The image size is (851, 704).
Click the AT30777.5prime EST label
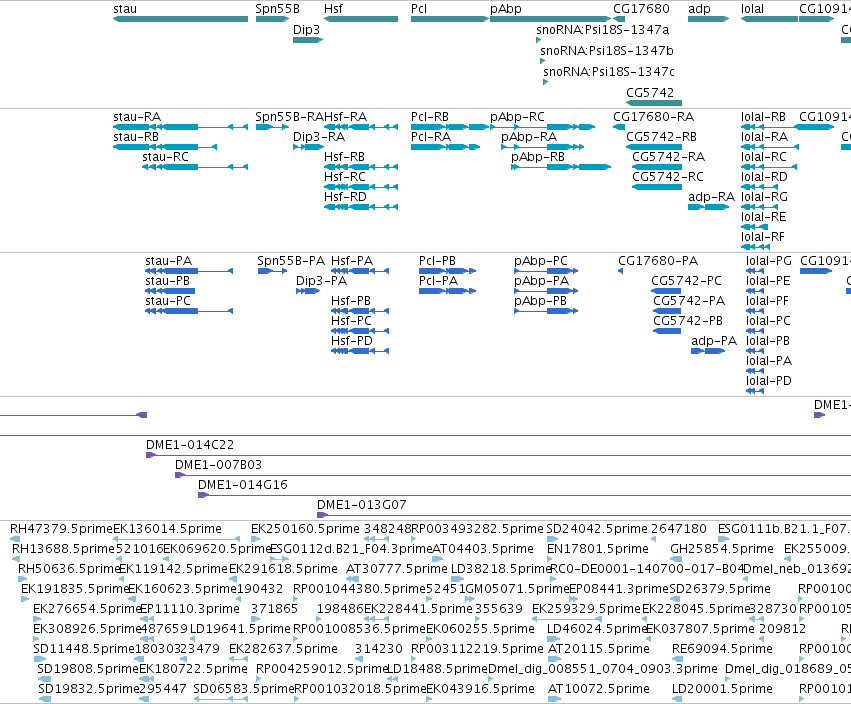tap(397, 569)
